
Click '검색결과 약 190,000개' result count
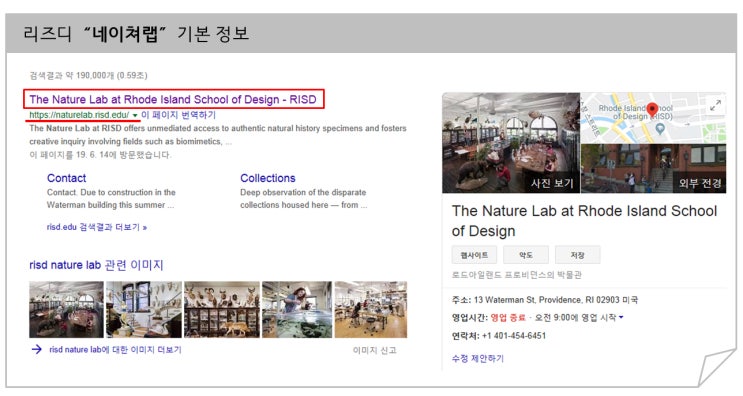coord(88,75)
